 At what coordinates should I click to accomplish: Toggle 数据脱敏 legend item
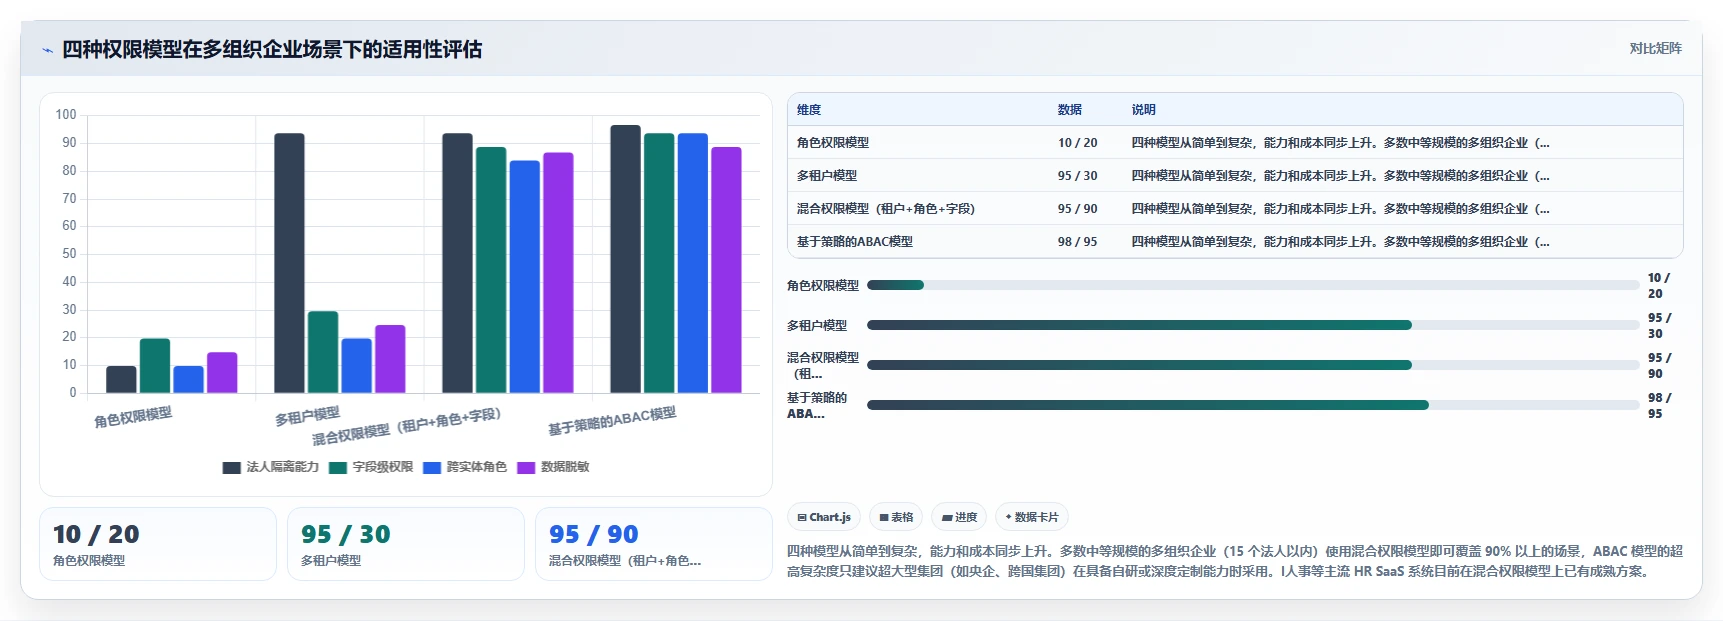point(553,467)
